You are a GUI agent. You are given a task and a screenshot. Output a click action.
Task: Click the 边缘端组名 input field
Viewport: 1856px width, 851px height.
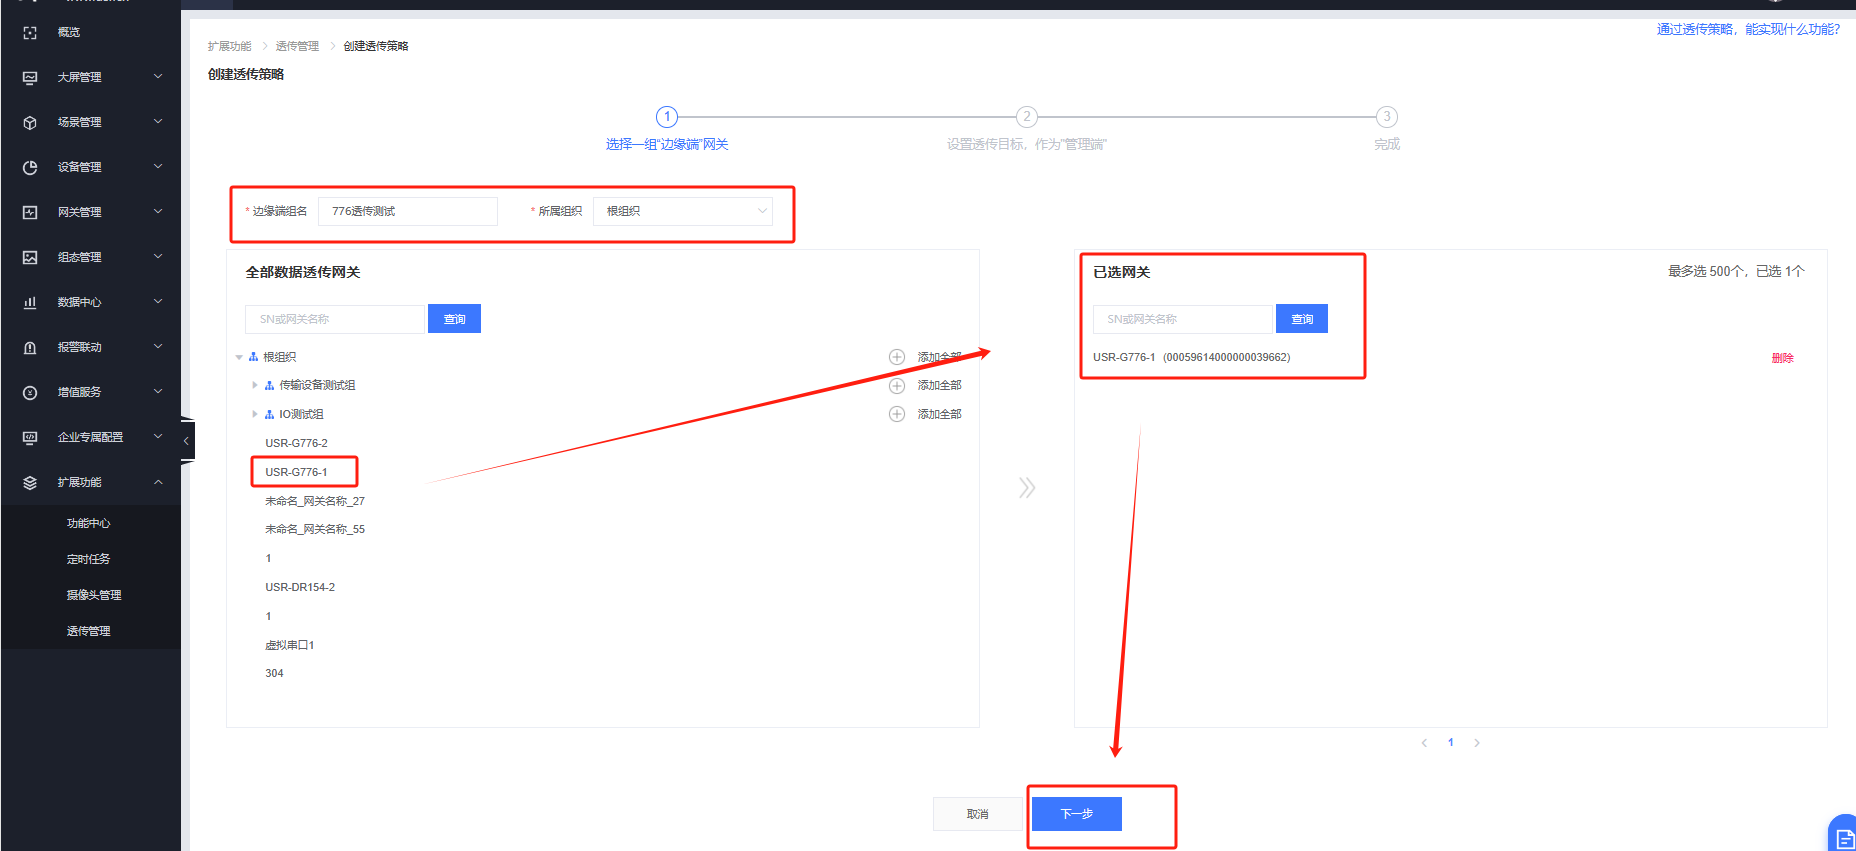click(407, 211)
